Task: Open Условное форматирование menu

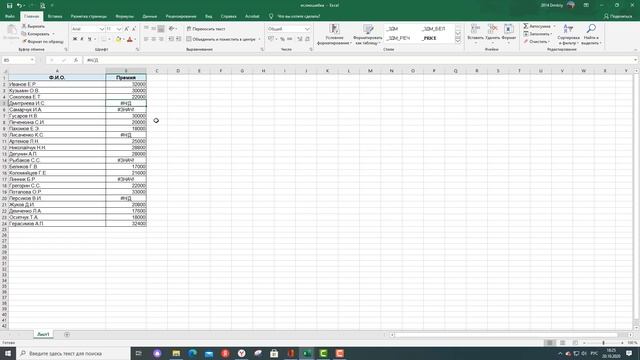Action: pos(334,34)
